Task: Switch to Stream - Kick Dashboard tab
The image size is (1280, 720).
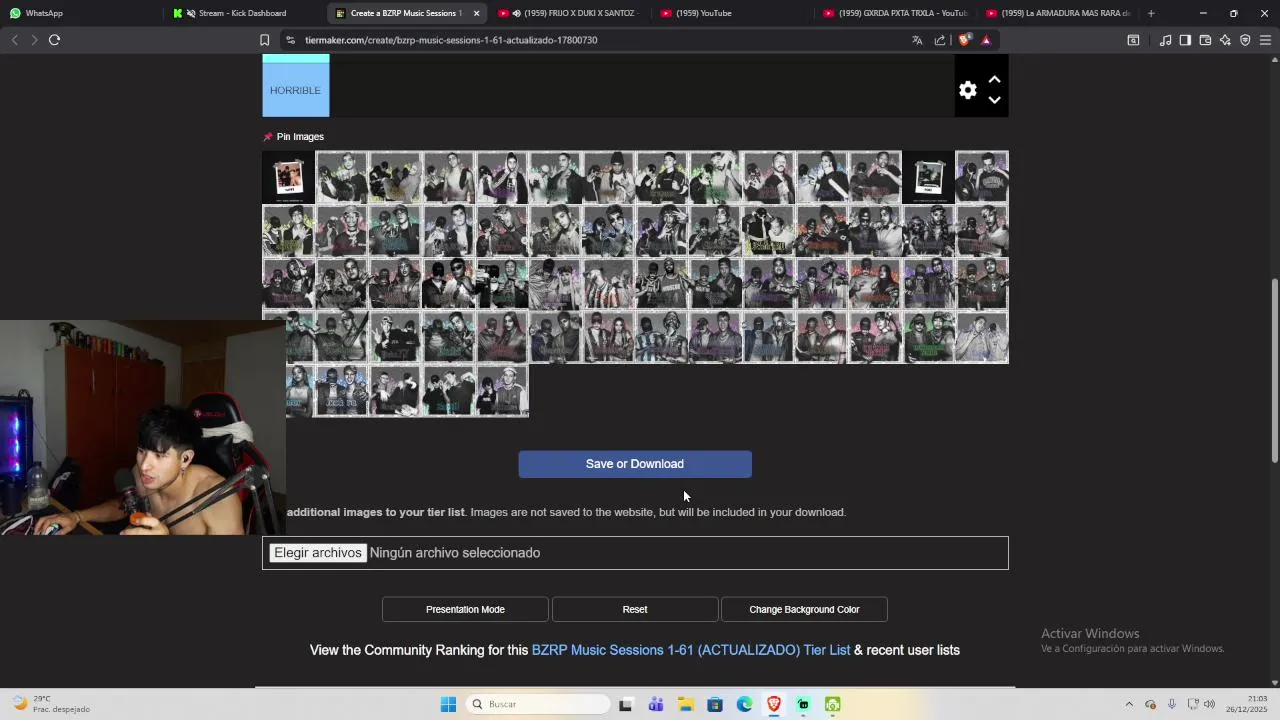Action: point(243,13)
